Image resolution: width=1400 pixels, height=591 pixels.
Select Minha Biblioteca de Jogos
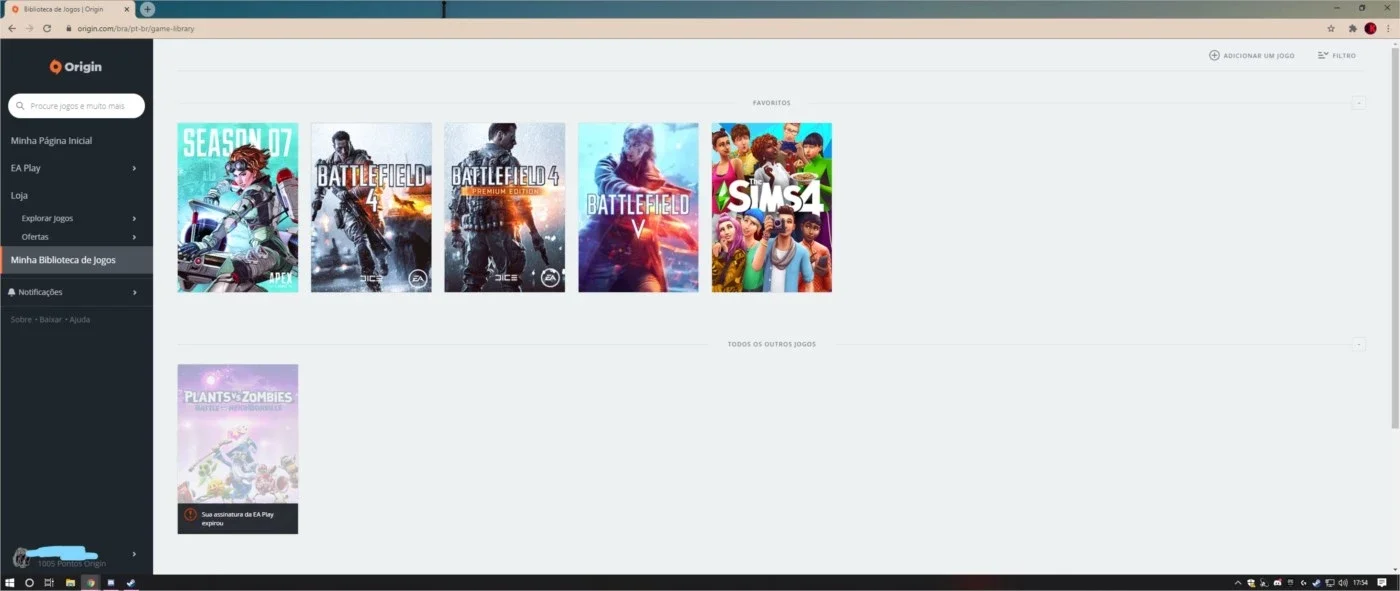click(x=76, y=260)
